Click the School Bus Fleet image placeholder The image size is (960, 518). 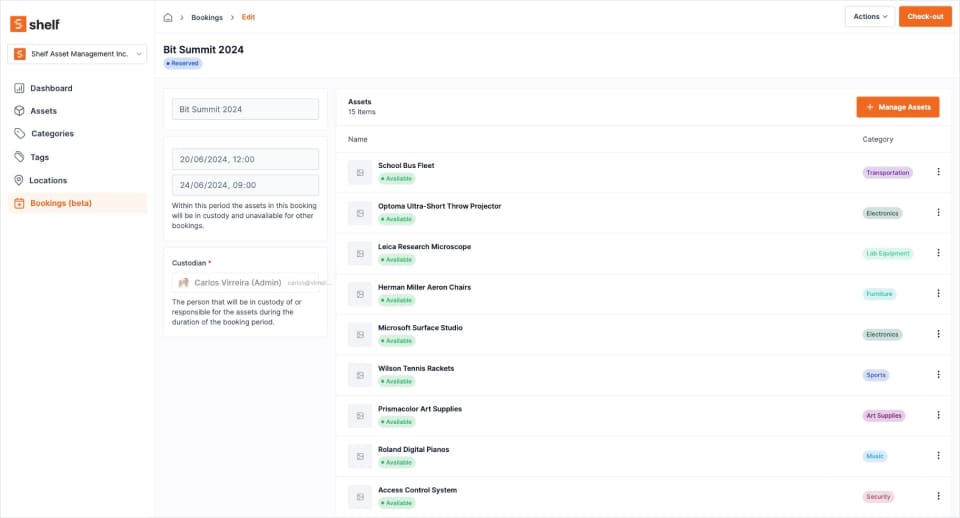pos(360,173)
